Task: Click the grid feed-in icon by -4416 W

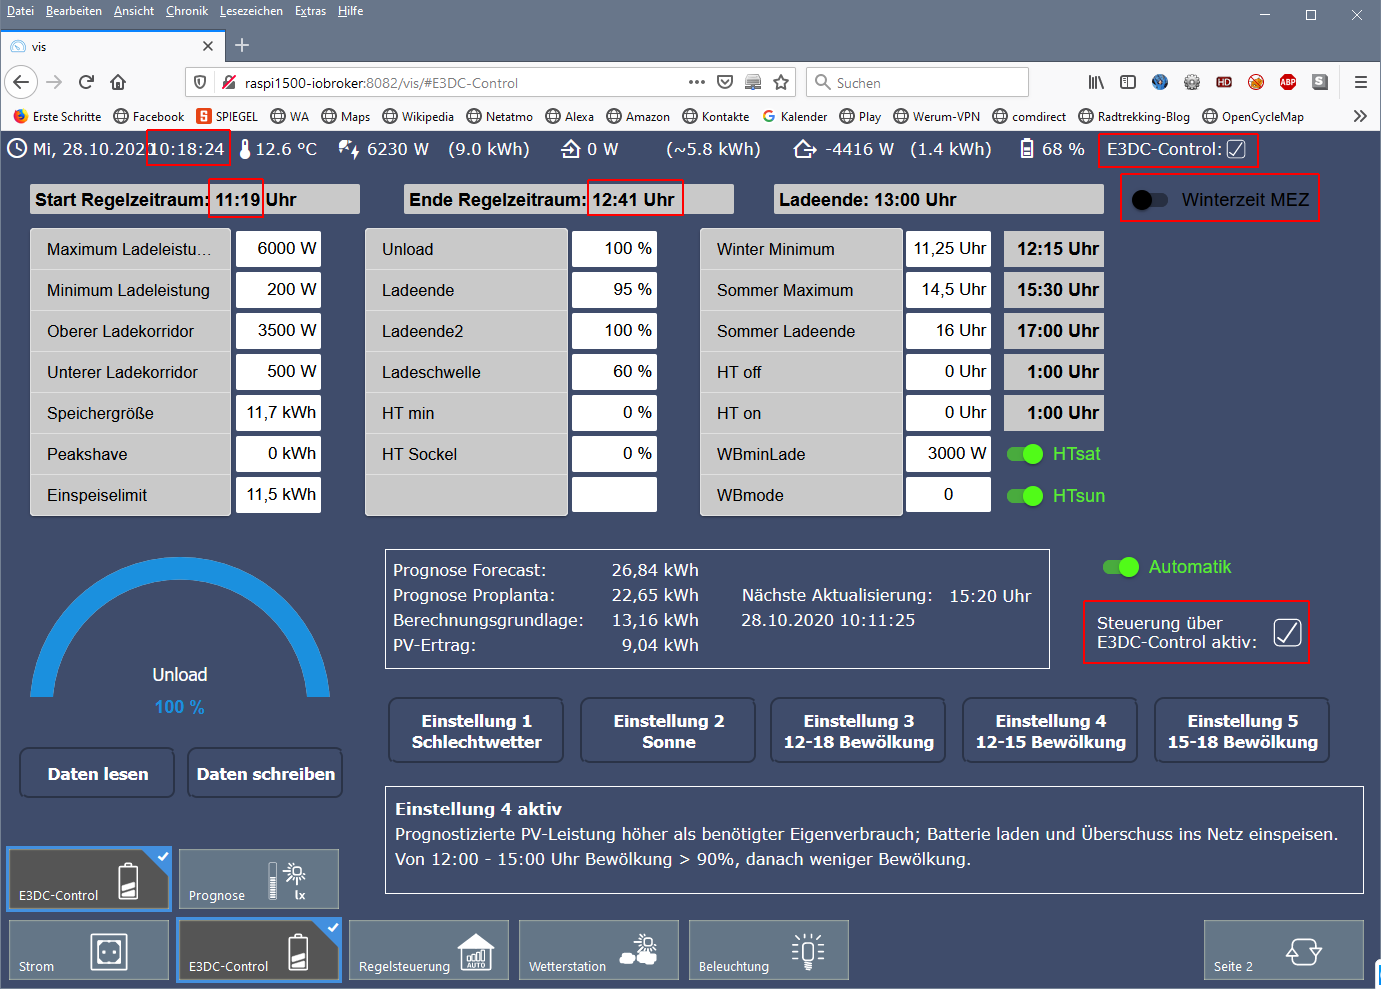Action: click(x=805, y=149)
